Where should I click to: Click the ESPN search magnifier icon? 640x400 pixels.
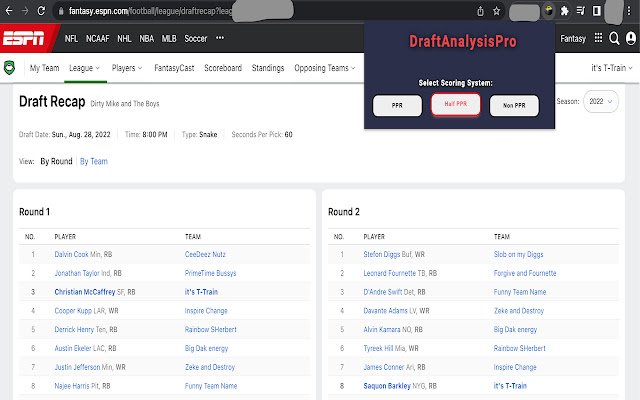click(614, 38)
